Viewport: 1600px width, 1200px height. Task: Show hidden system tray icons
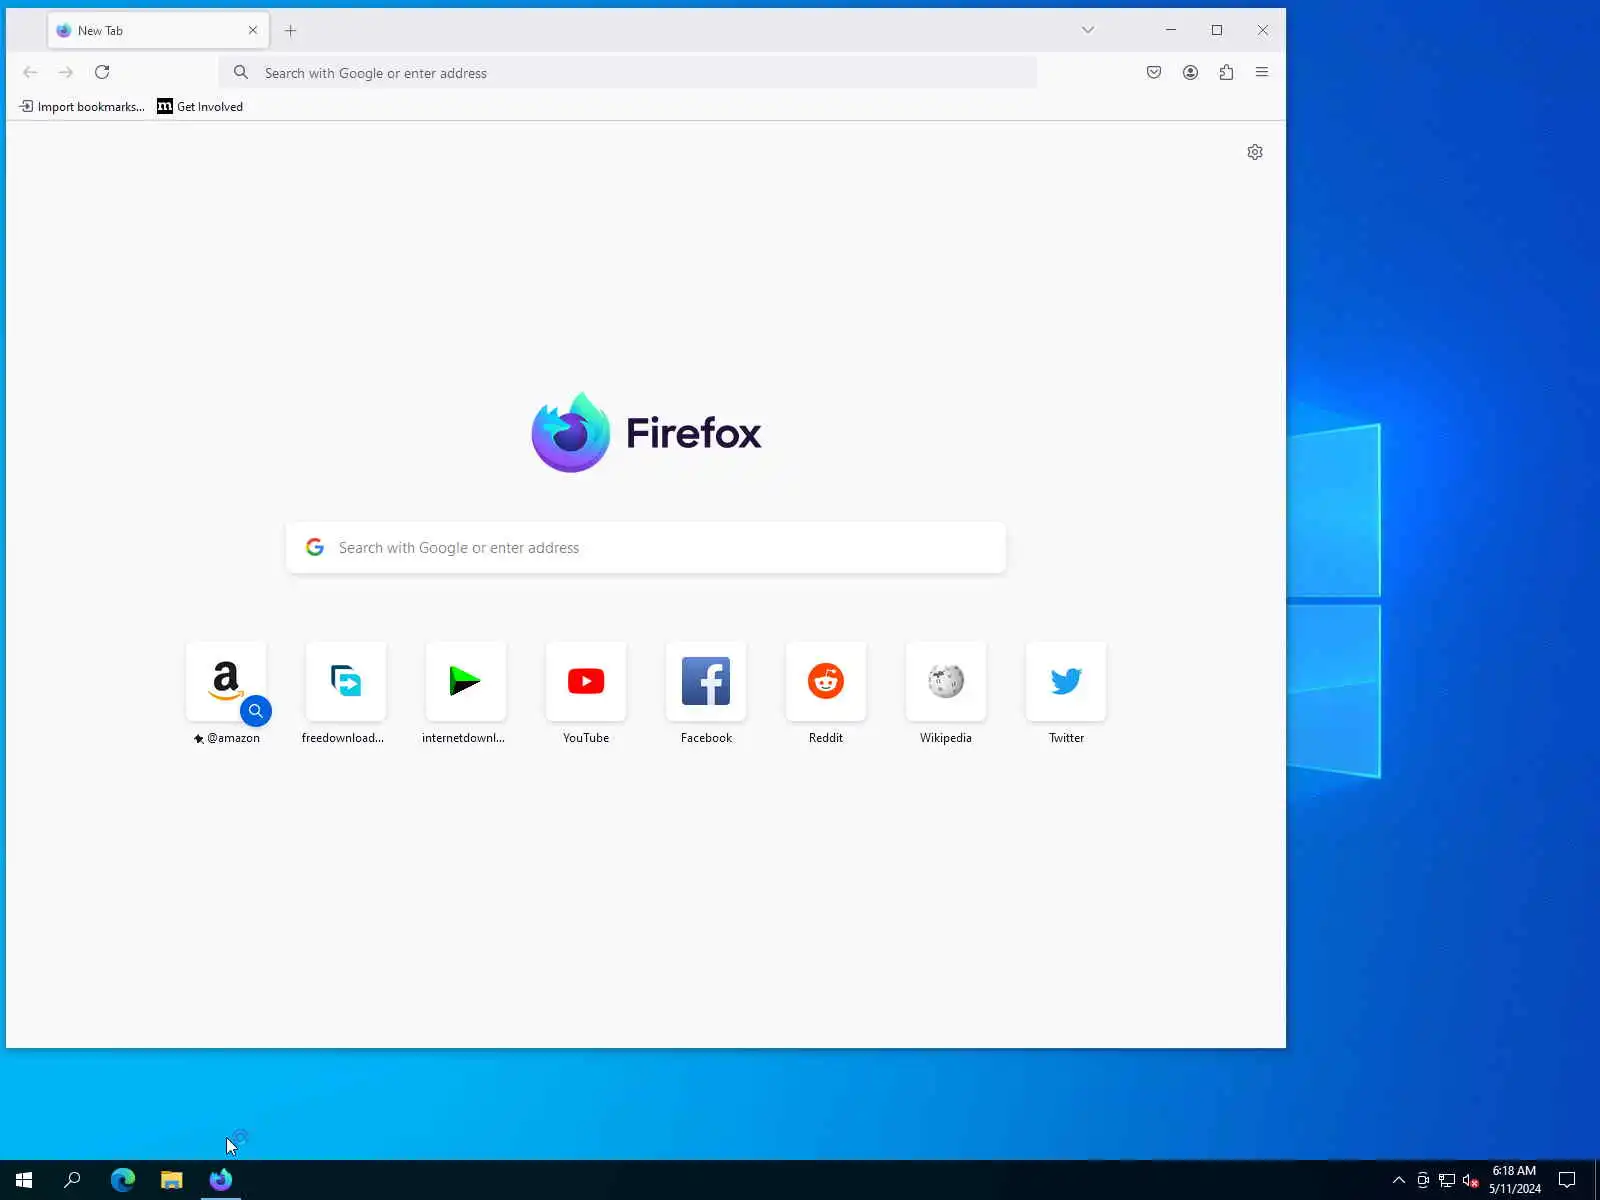point(1399,1180)
